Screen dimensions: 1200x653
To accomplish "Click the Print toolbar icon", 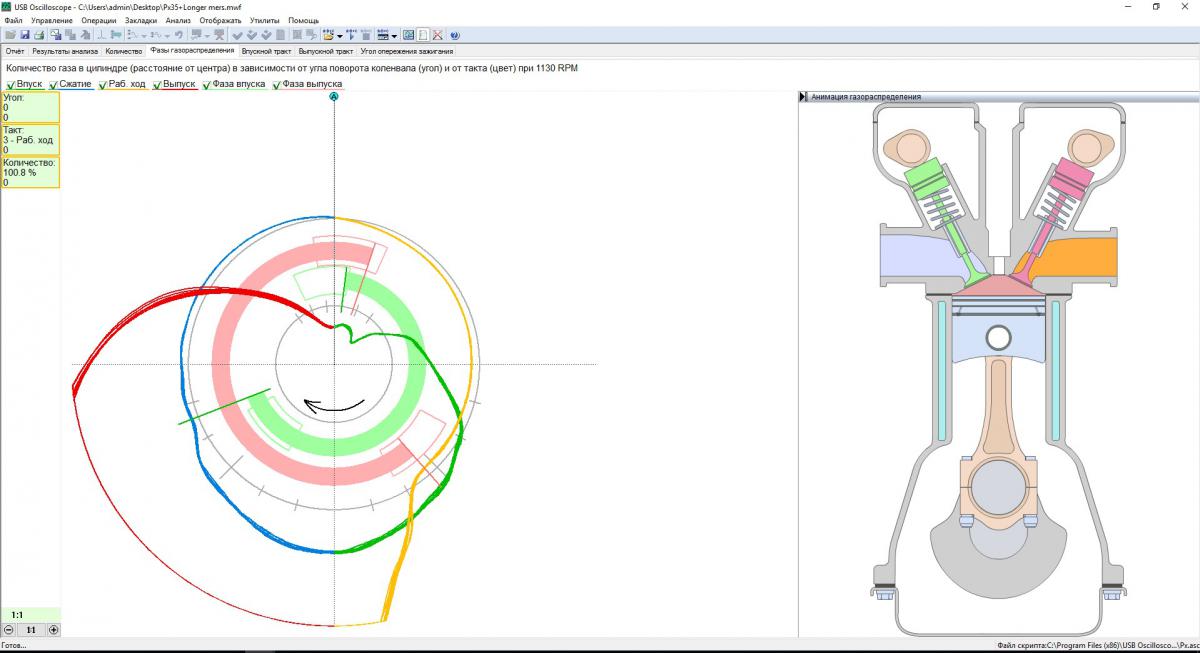I will pos(39,35).
